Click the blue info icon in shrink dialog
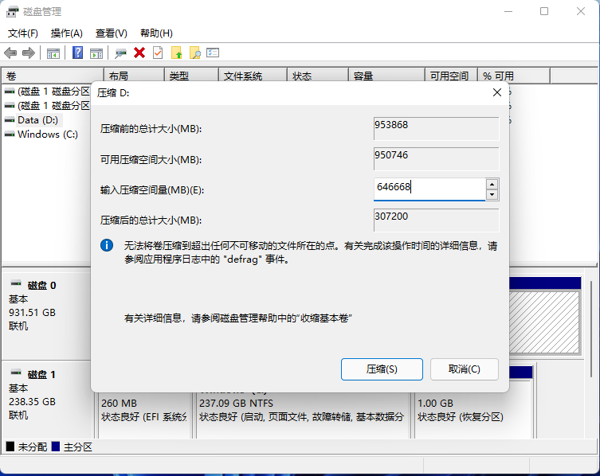Viewport: 600px width, 476px height. coord(107,245)
